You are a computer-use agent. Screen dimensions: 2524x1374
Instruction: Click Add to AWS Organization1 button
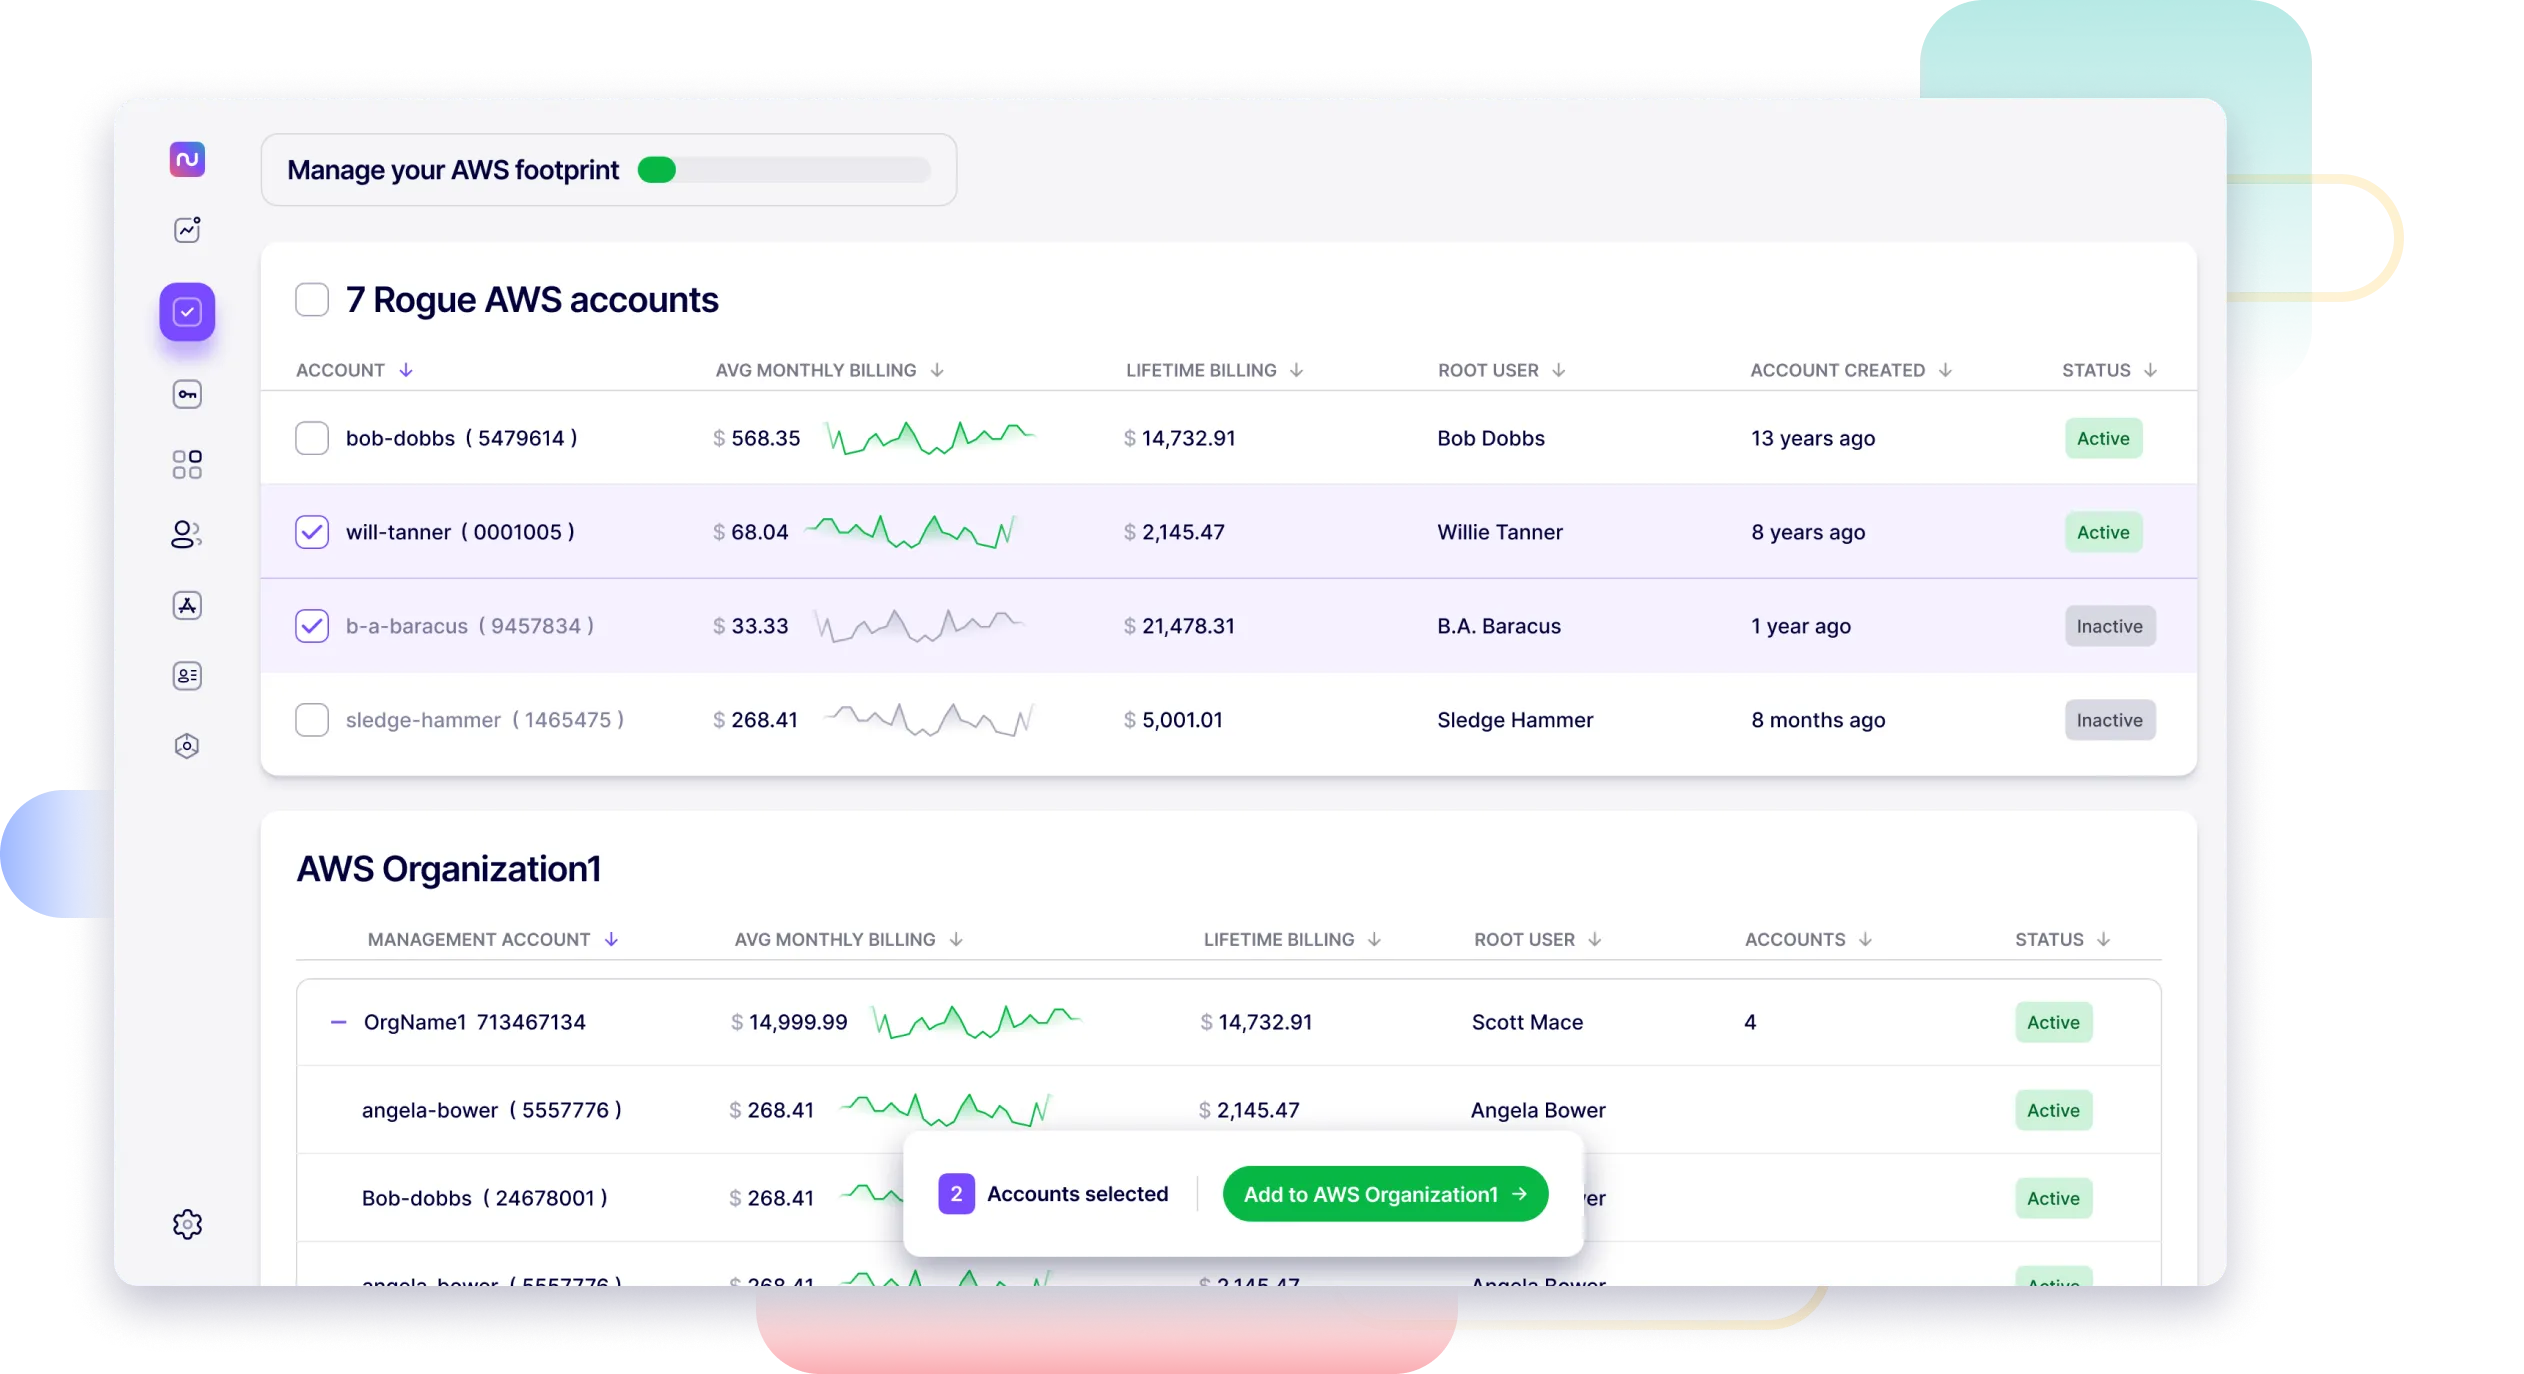1385,1193
